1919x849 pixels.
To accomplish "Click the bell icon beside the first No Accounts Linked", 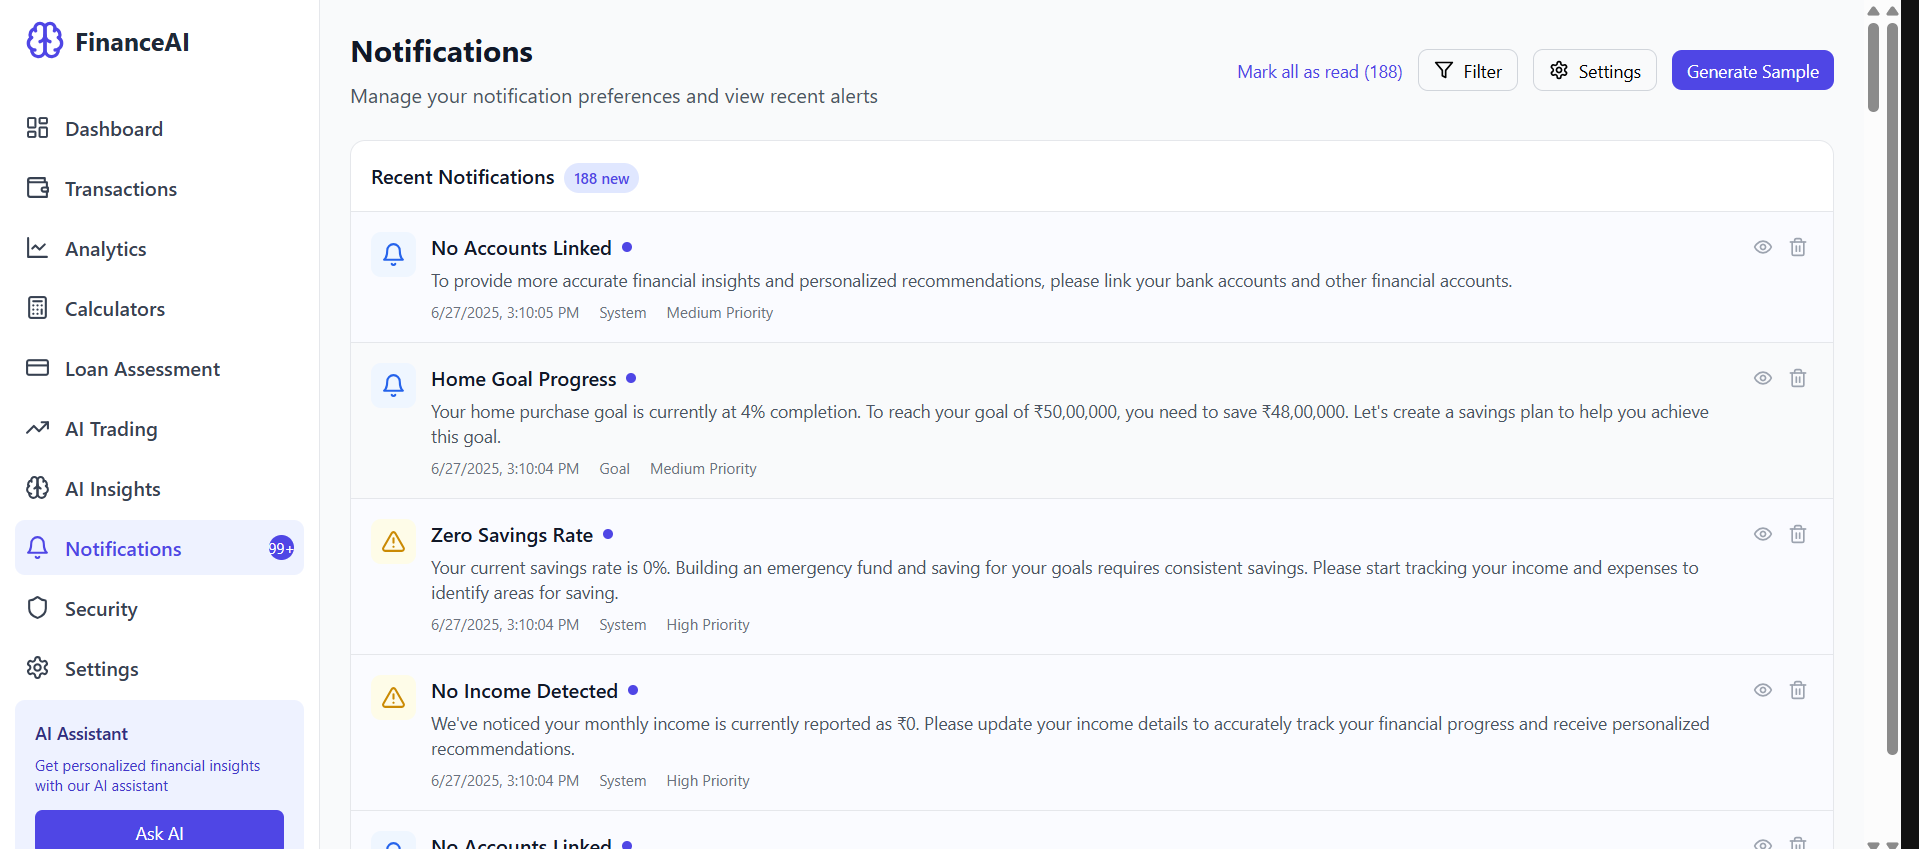I will (393, 254).
